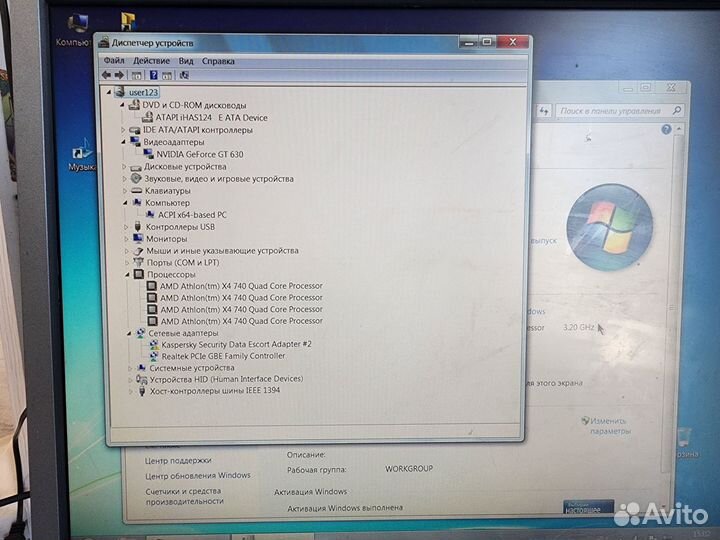Collapse the Процессоры node

127,275
